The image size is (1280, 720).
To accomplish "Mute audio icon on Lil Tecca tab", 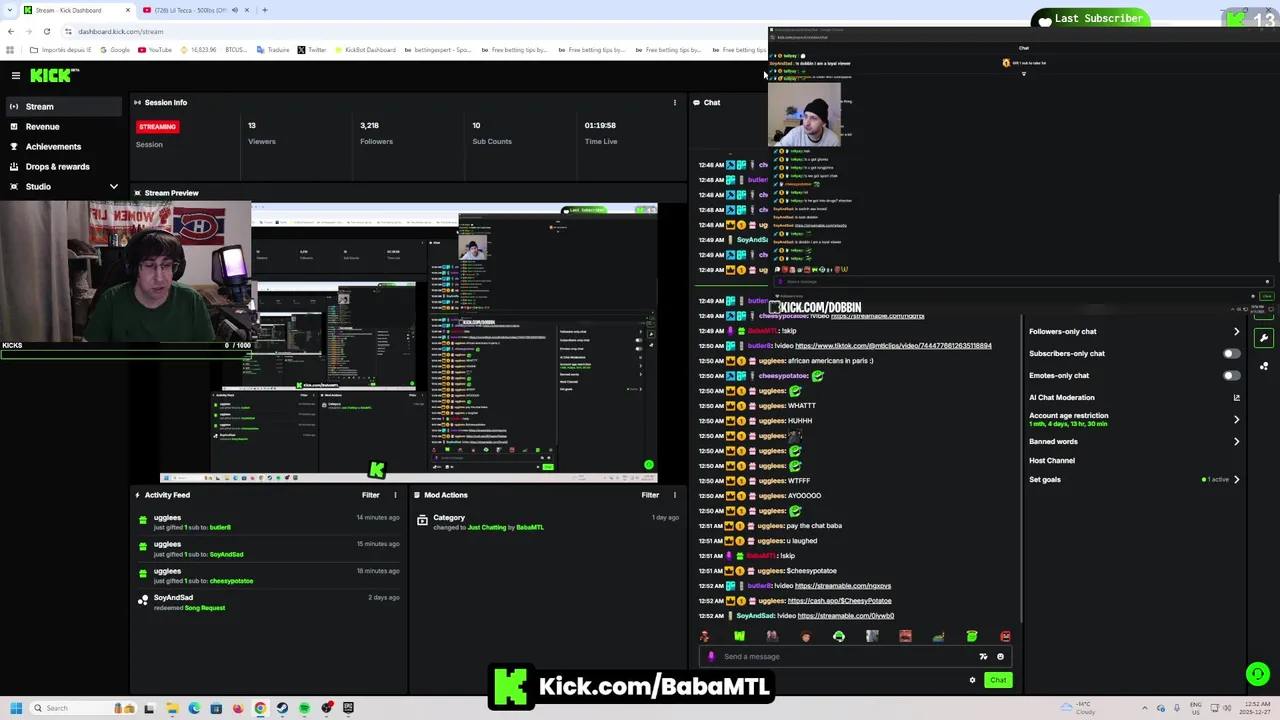I will pos(235,10).
